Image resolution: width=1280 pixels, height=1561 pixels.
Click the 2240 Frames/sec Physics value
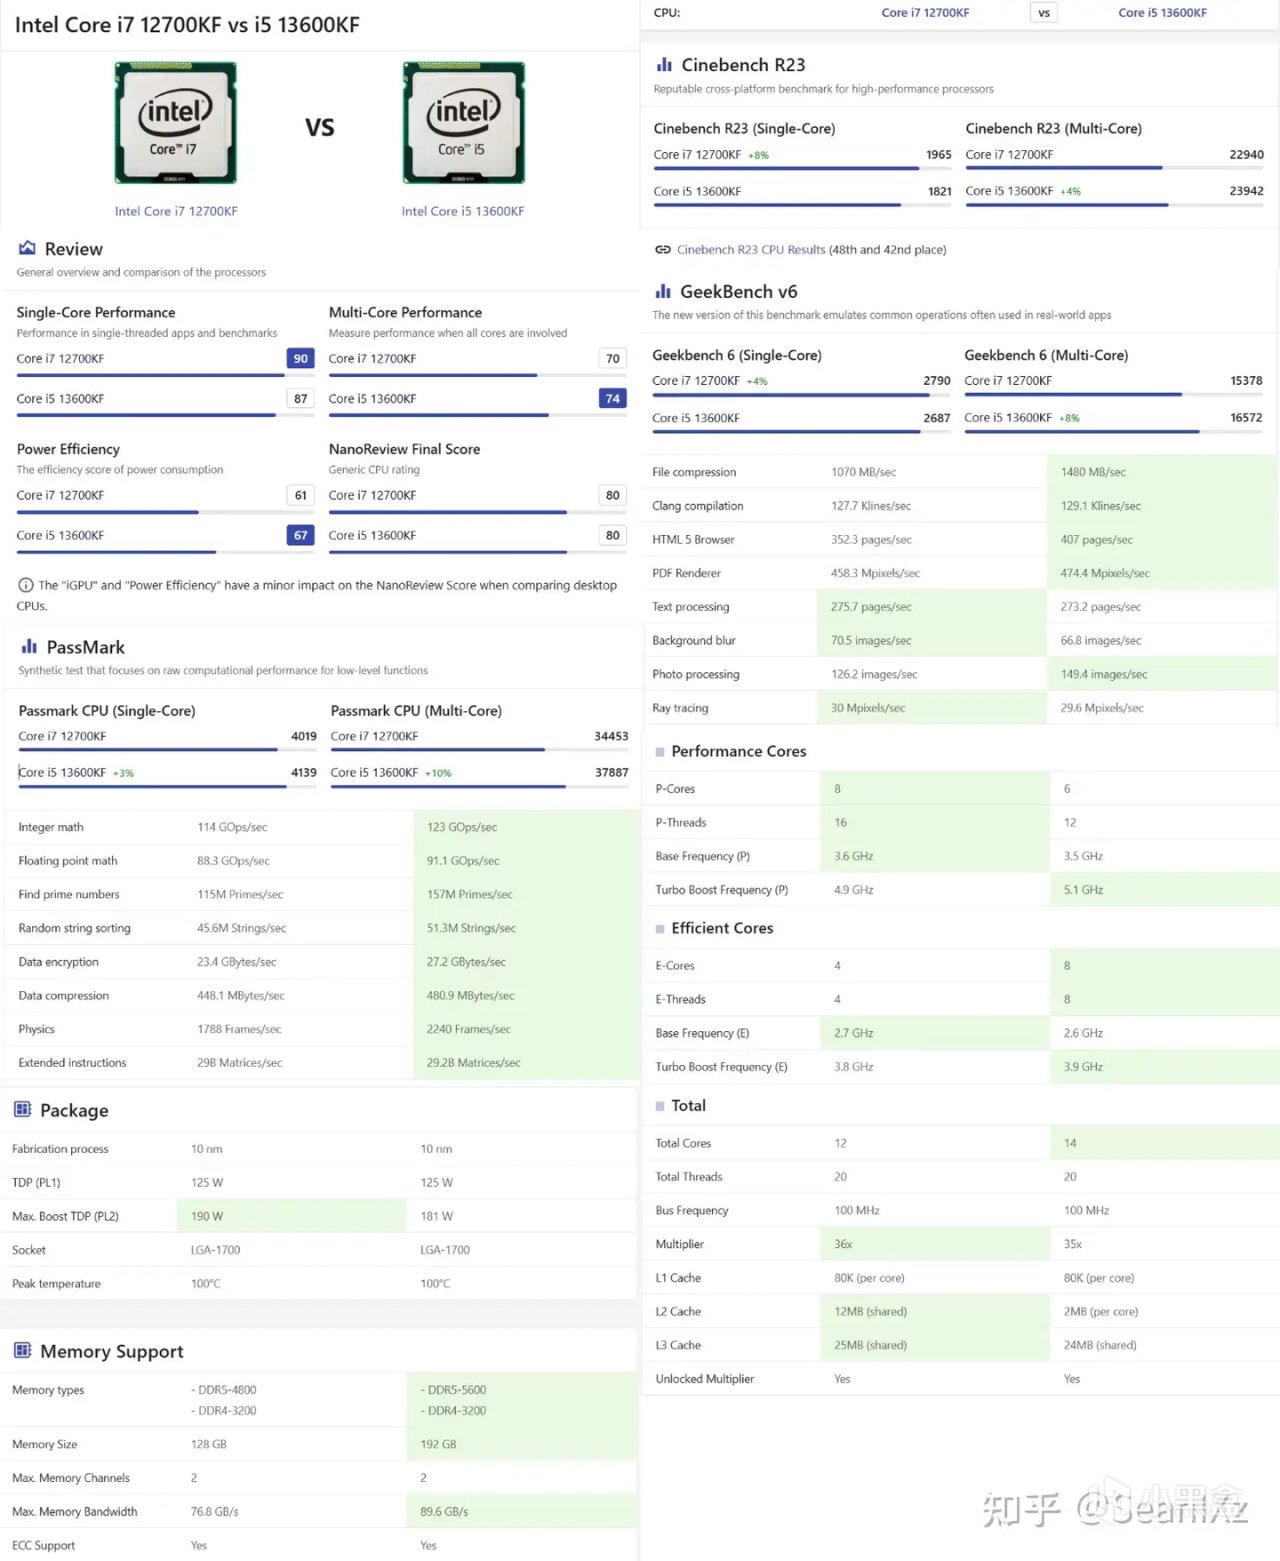(469, 1029)
